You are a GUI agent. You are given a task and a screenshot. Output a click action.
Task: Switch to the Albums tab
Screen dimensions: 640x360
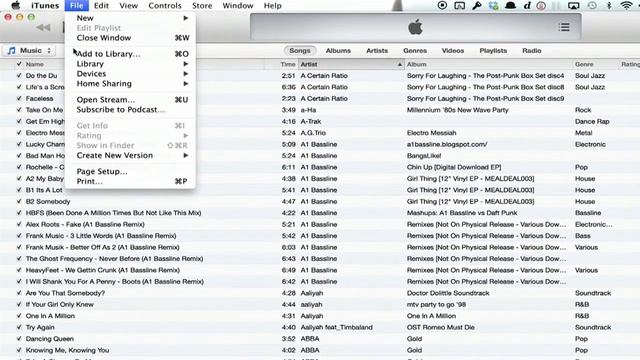tap(338, 51)
